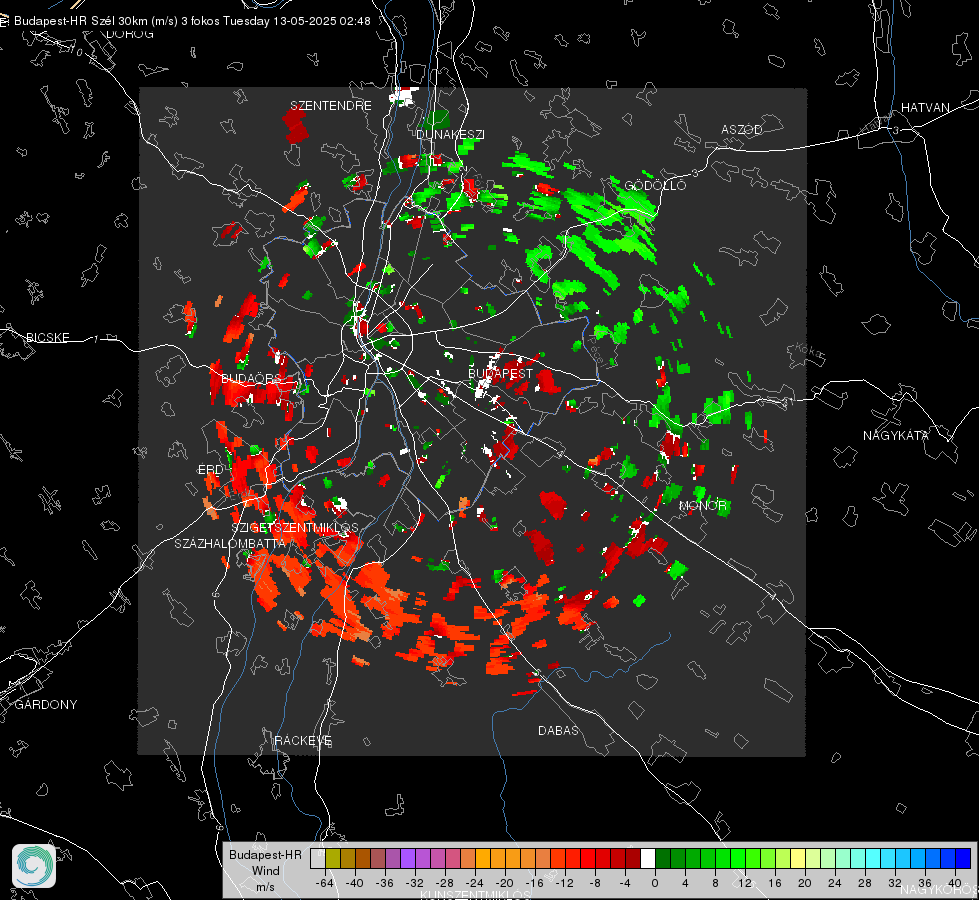Click the ÉRD city label
979x900 pixels.
pos(210,469)
